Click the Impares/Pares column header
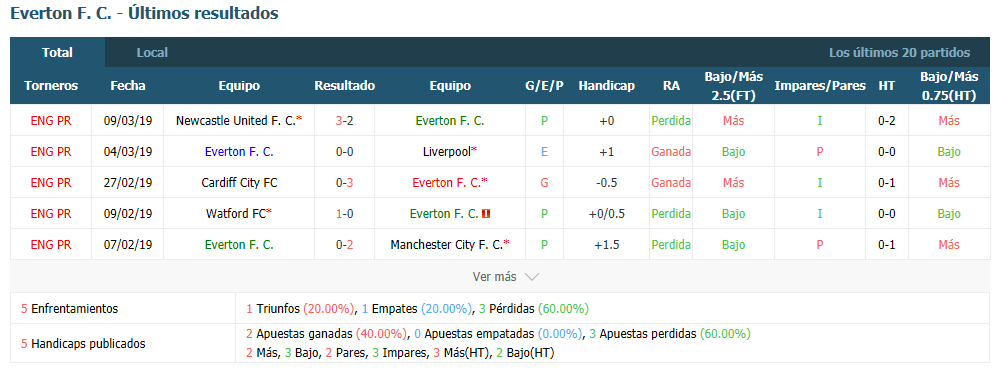 (819, 86)
